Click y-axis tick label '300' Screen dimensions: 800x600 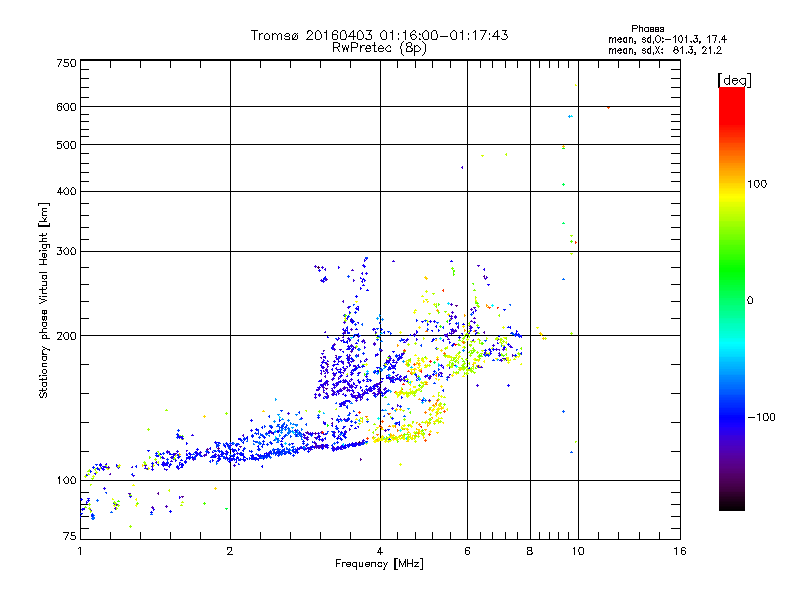point(66,252)
